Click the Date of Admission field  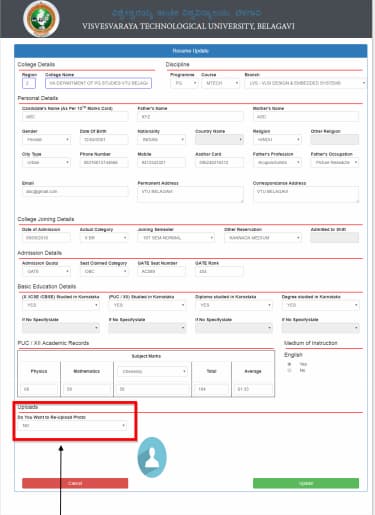click(x=46, y=238)
